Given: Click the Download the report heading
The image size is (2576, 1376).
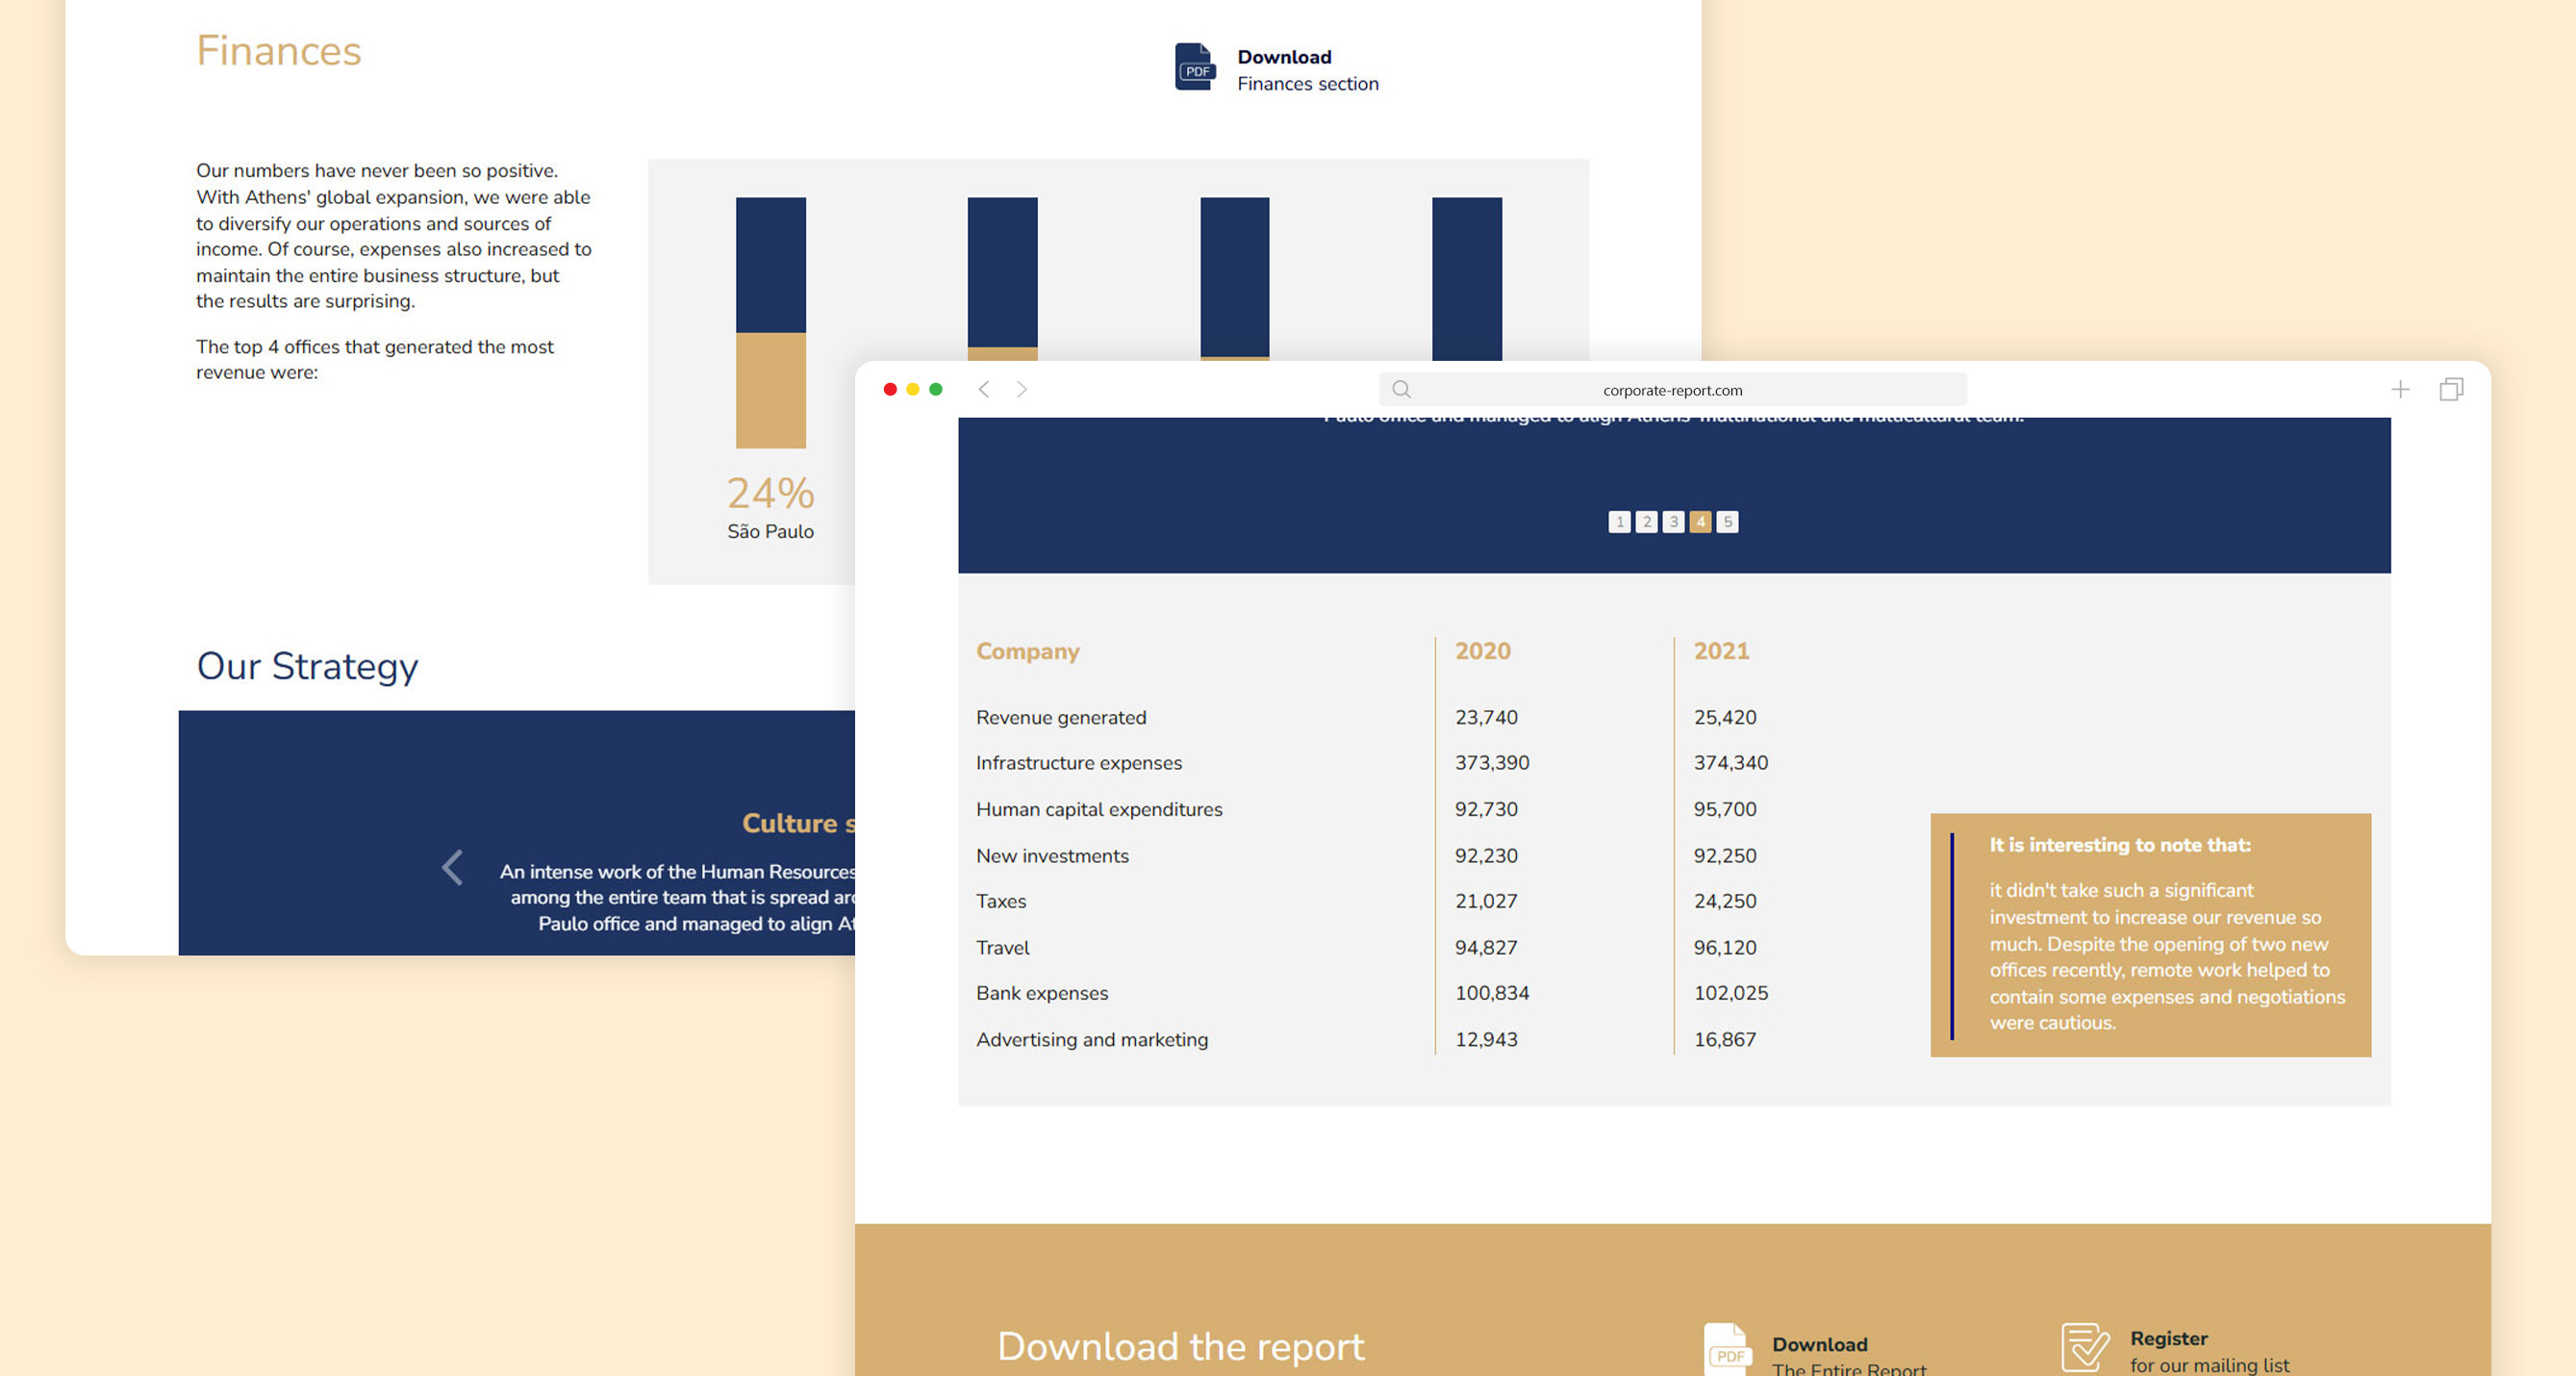Looking at the screenshot, I should tap(1180, 1347).
